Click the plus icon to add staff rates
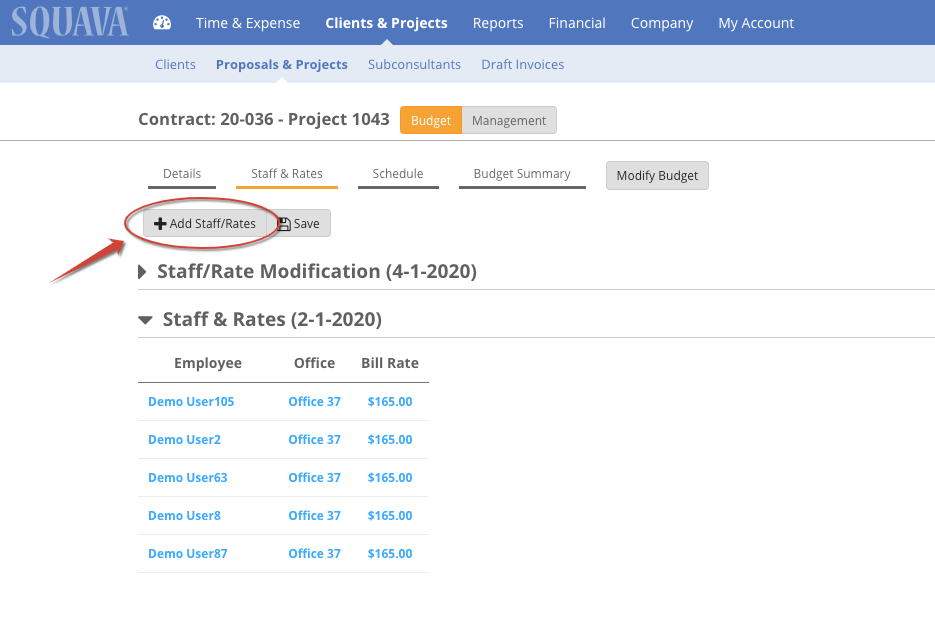The width and height of the screenshot is (935, 629). click(160, 223)
